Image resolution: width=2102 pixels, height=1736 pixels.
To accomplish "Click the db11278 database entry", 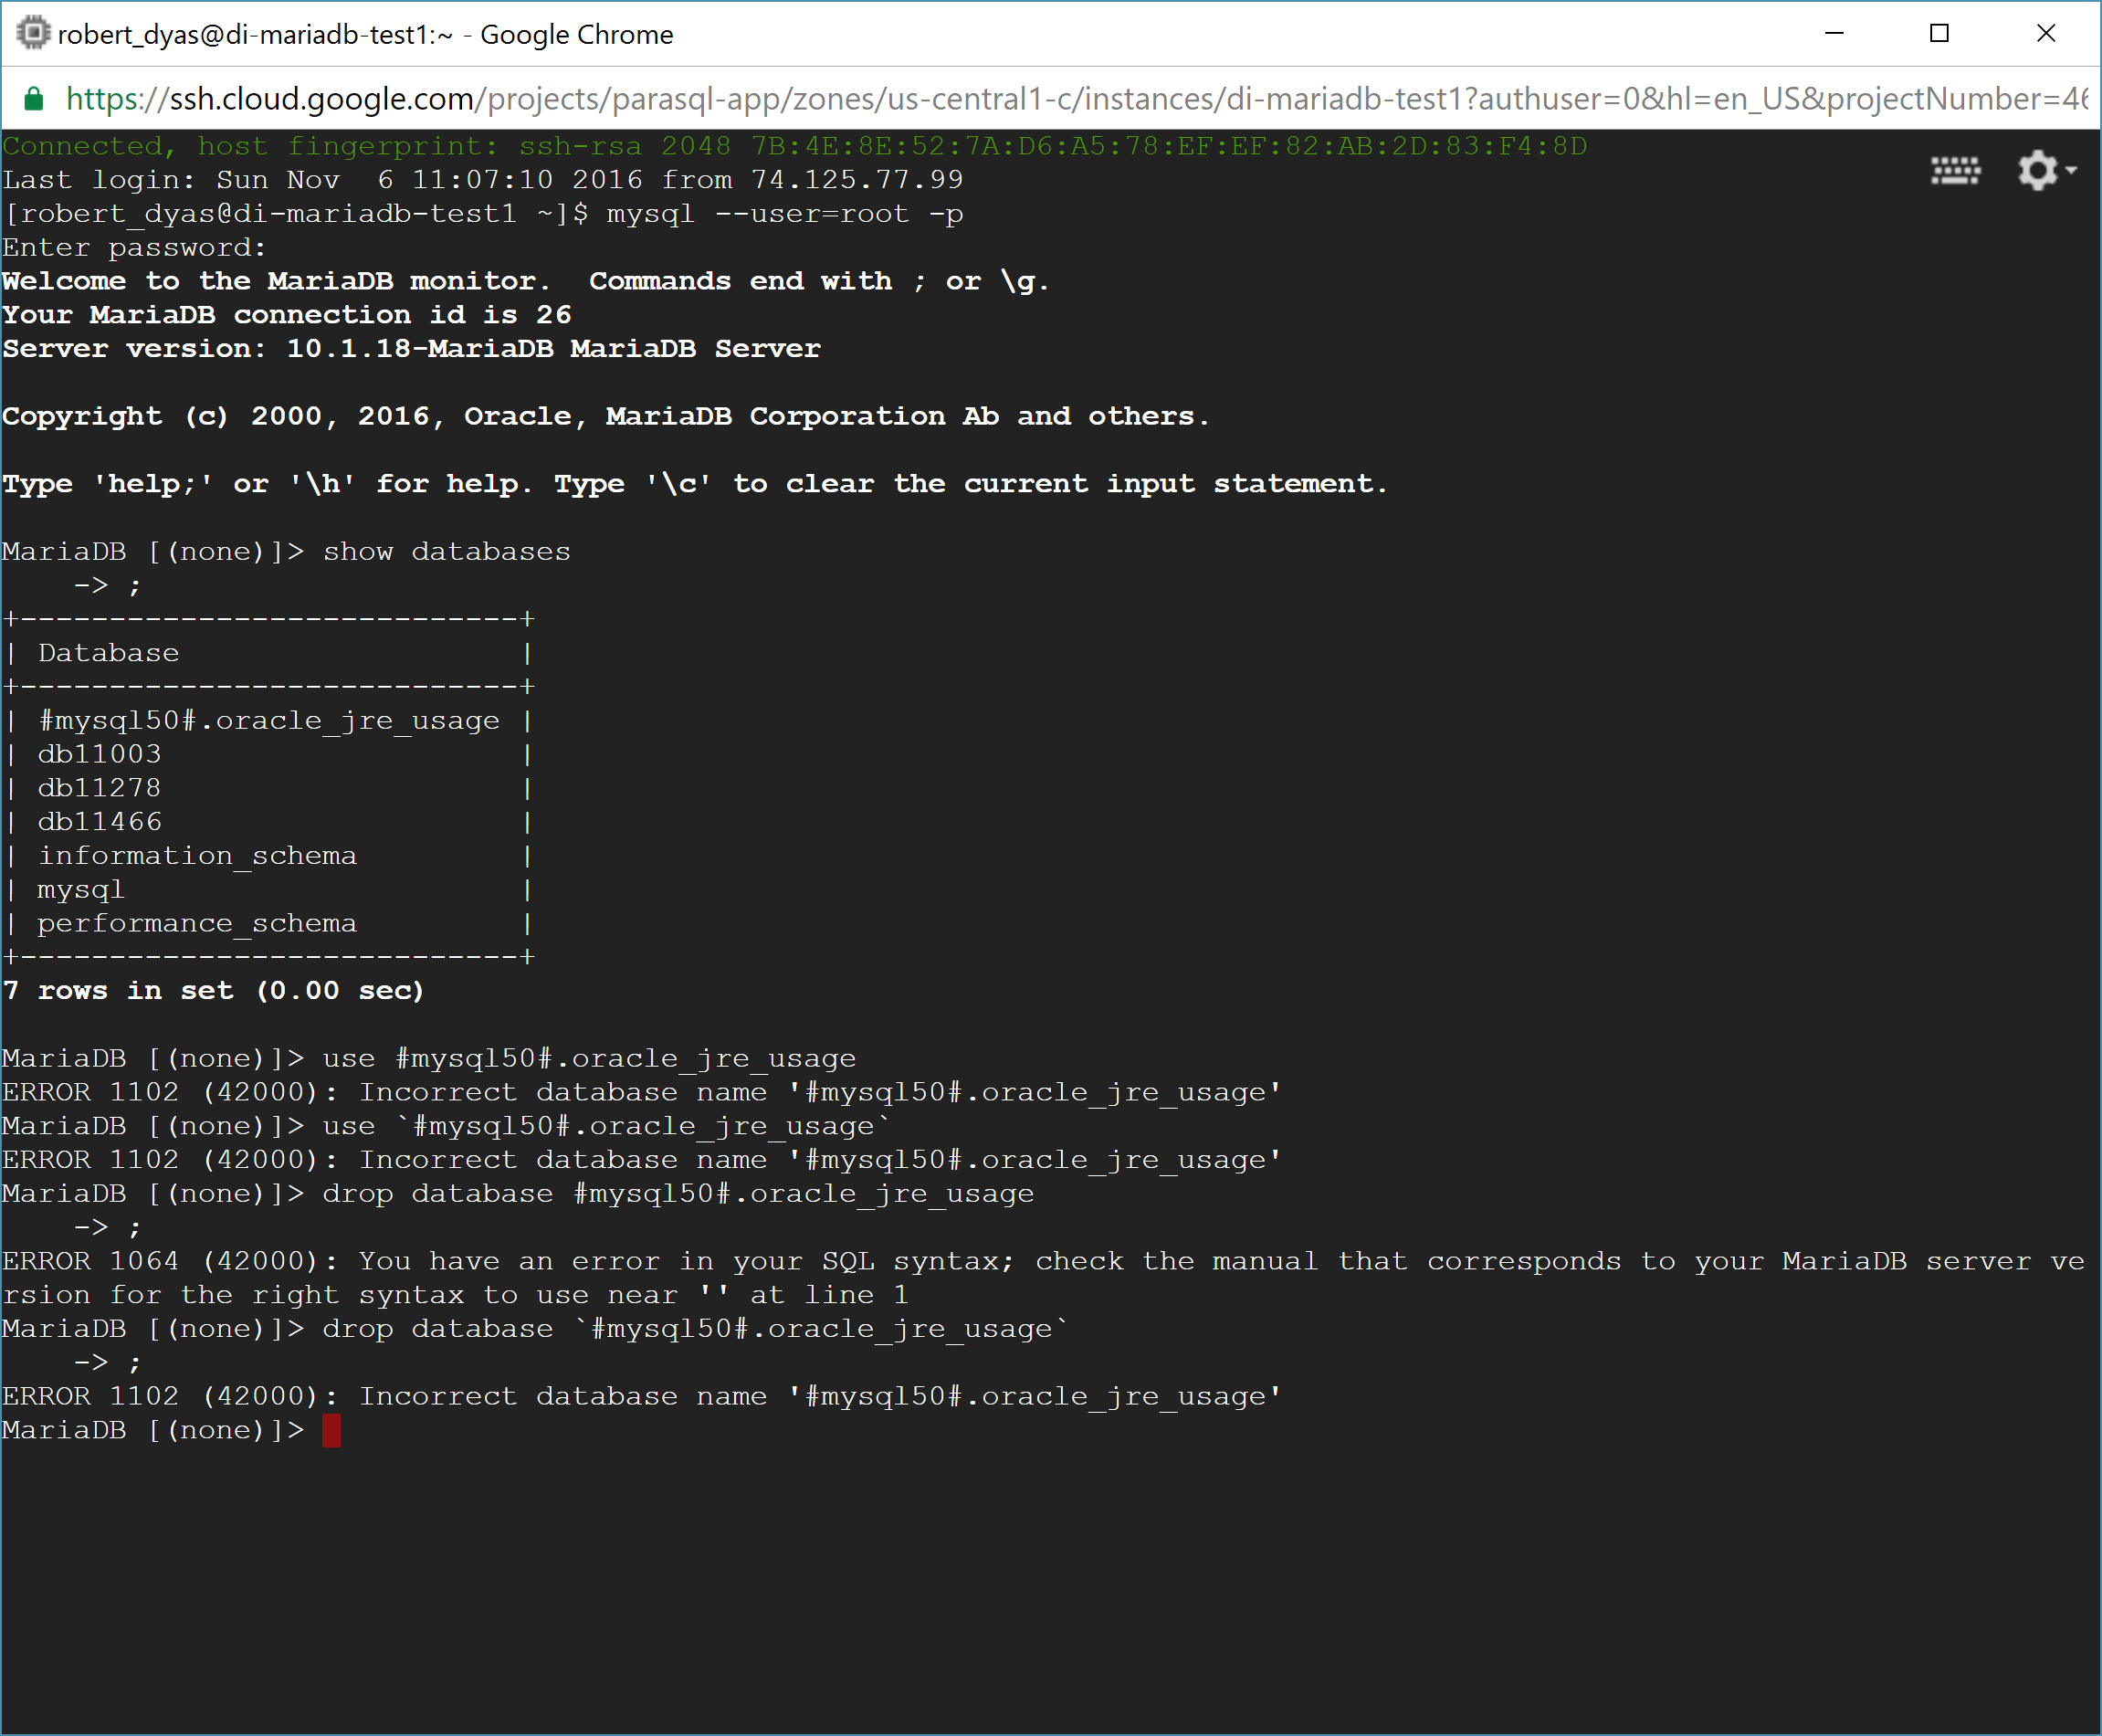I will [x=99, y=788].
